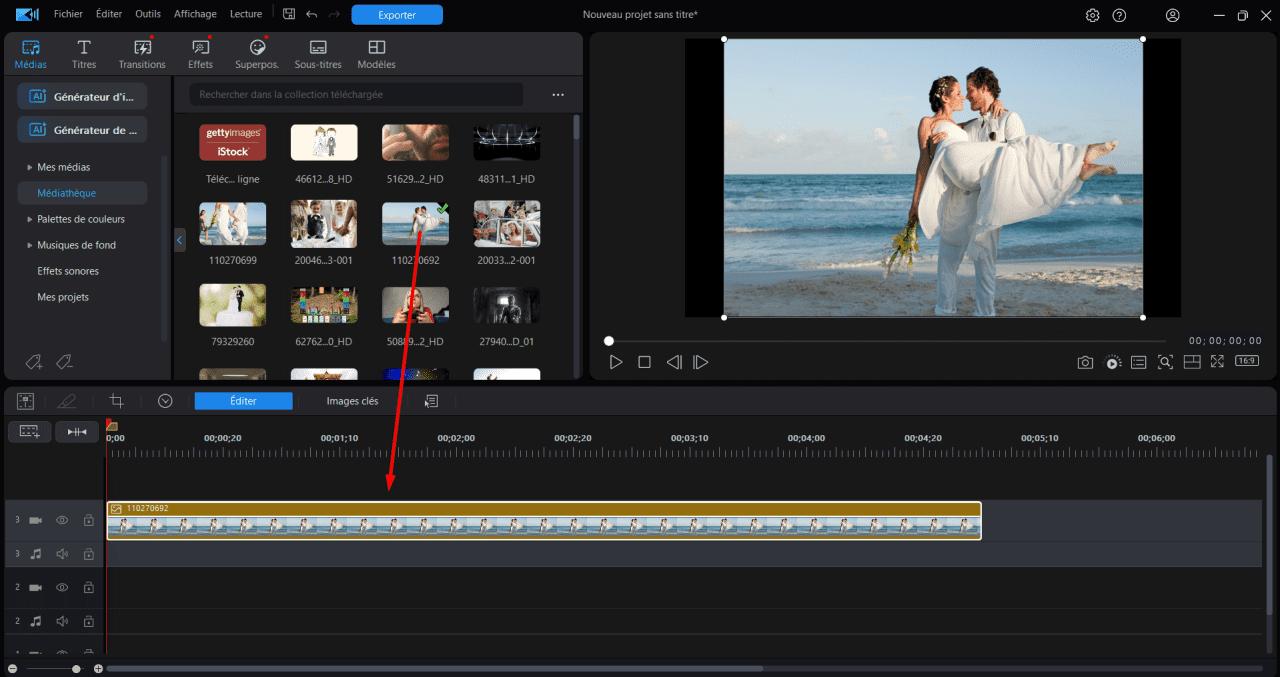
Task: Click the Exporter button
Action: coord(397,14)
